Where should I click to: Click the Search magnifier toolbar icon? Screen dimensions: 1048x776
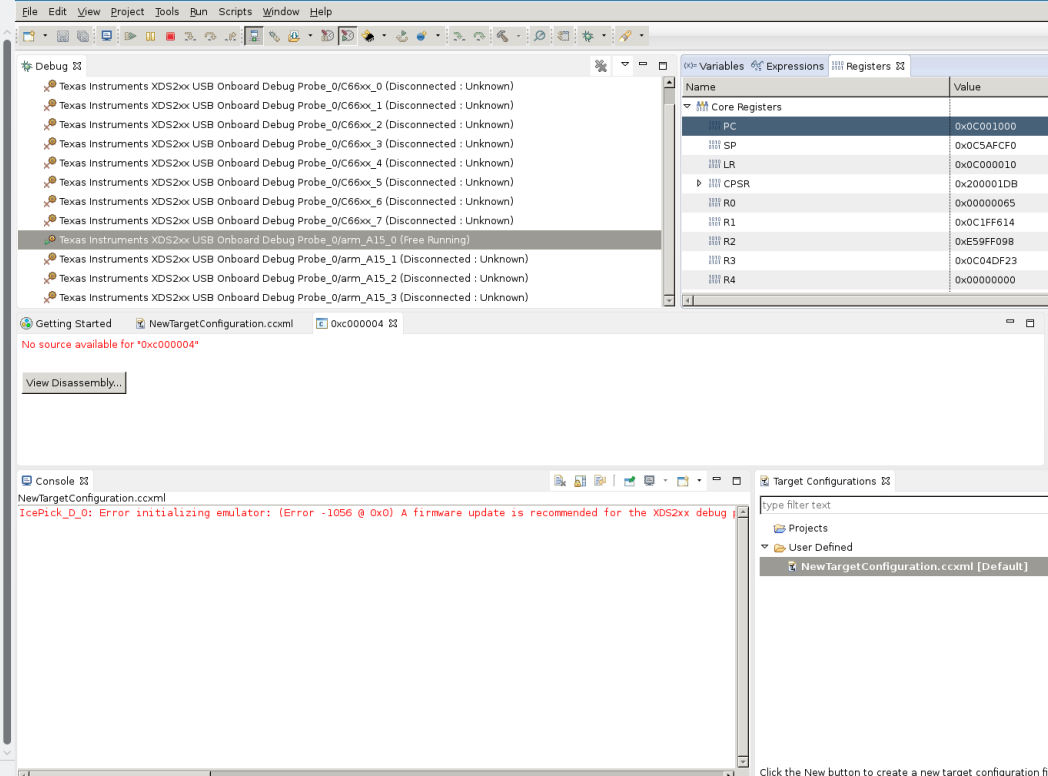coord(539,36)
